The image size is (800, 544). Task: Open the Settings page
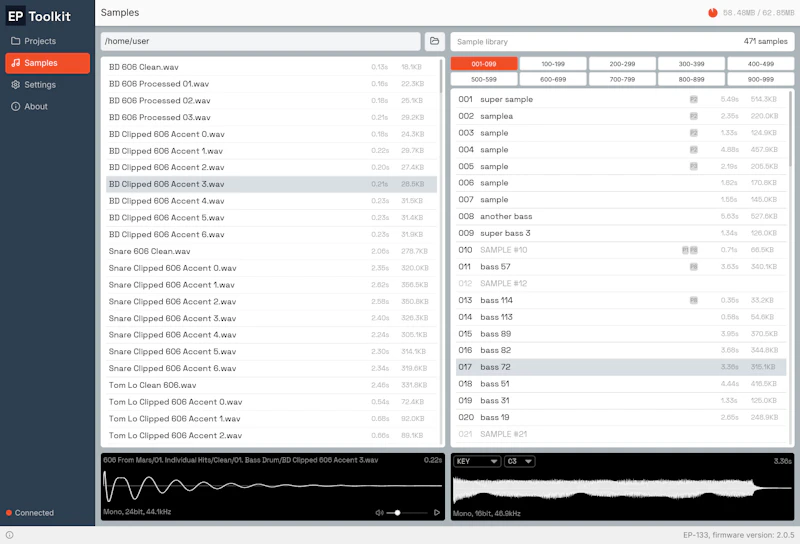47,85
